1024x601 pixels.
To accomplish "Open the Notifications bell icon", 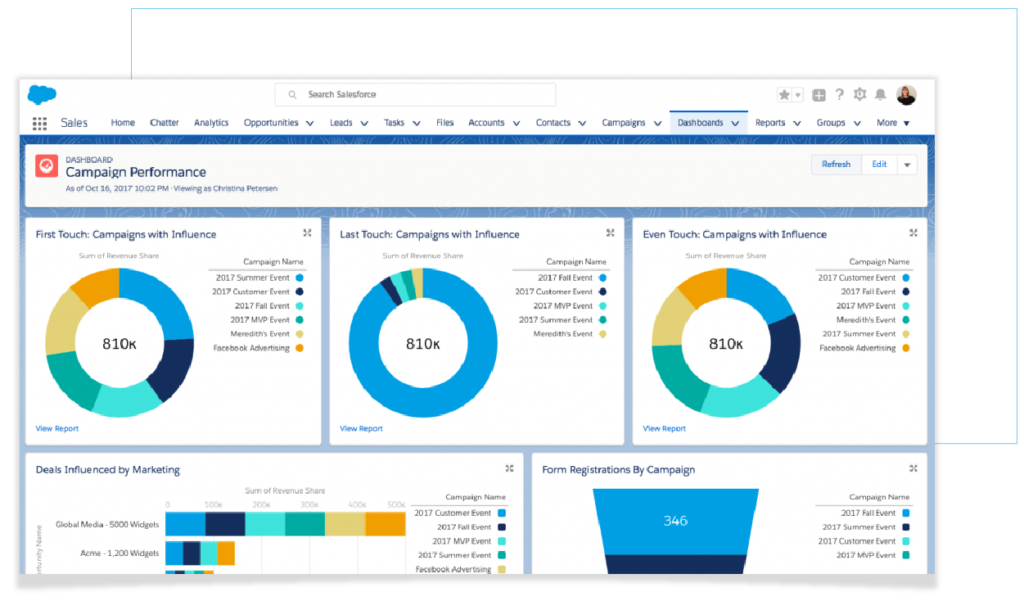I will click(880, 95).
